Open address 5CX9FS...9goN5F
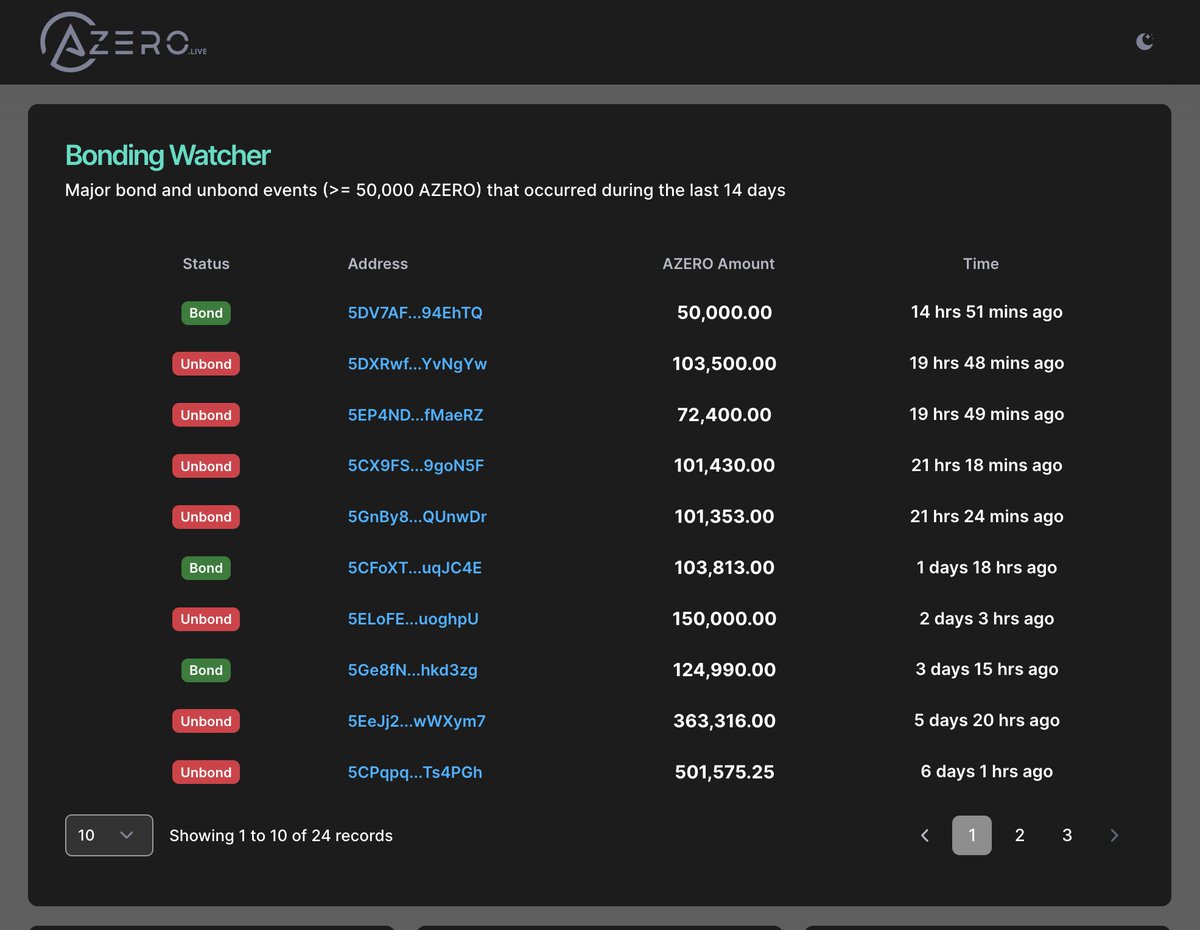The height and width of the screenshot is (930, 1200). (x=416, y=466)
